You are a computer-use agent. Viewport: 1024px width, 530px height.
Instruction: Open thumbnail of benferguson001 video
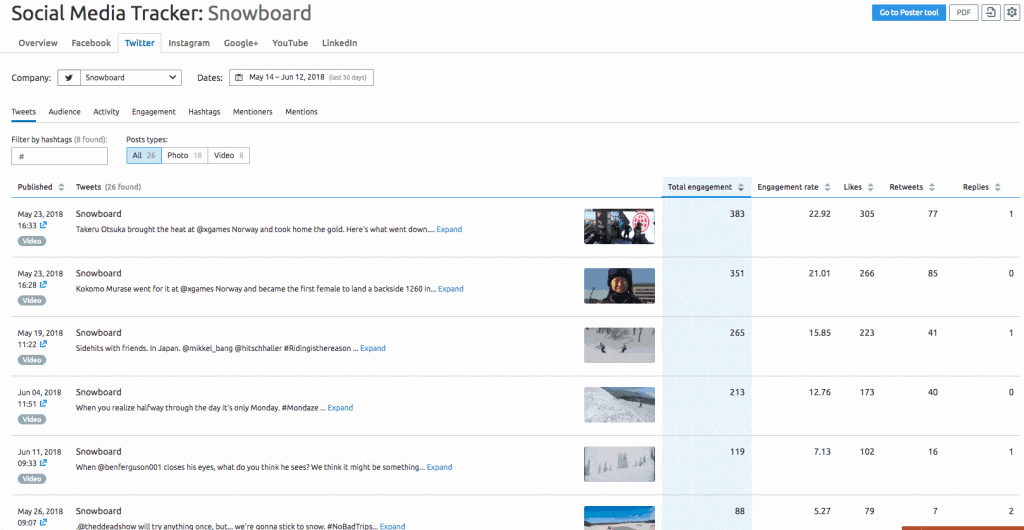coord(619,464)
